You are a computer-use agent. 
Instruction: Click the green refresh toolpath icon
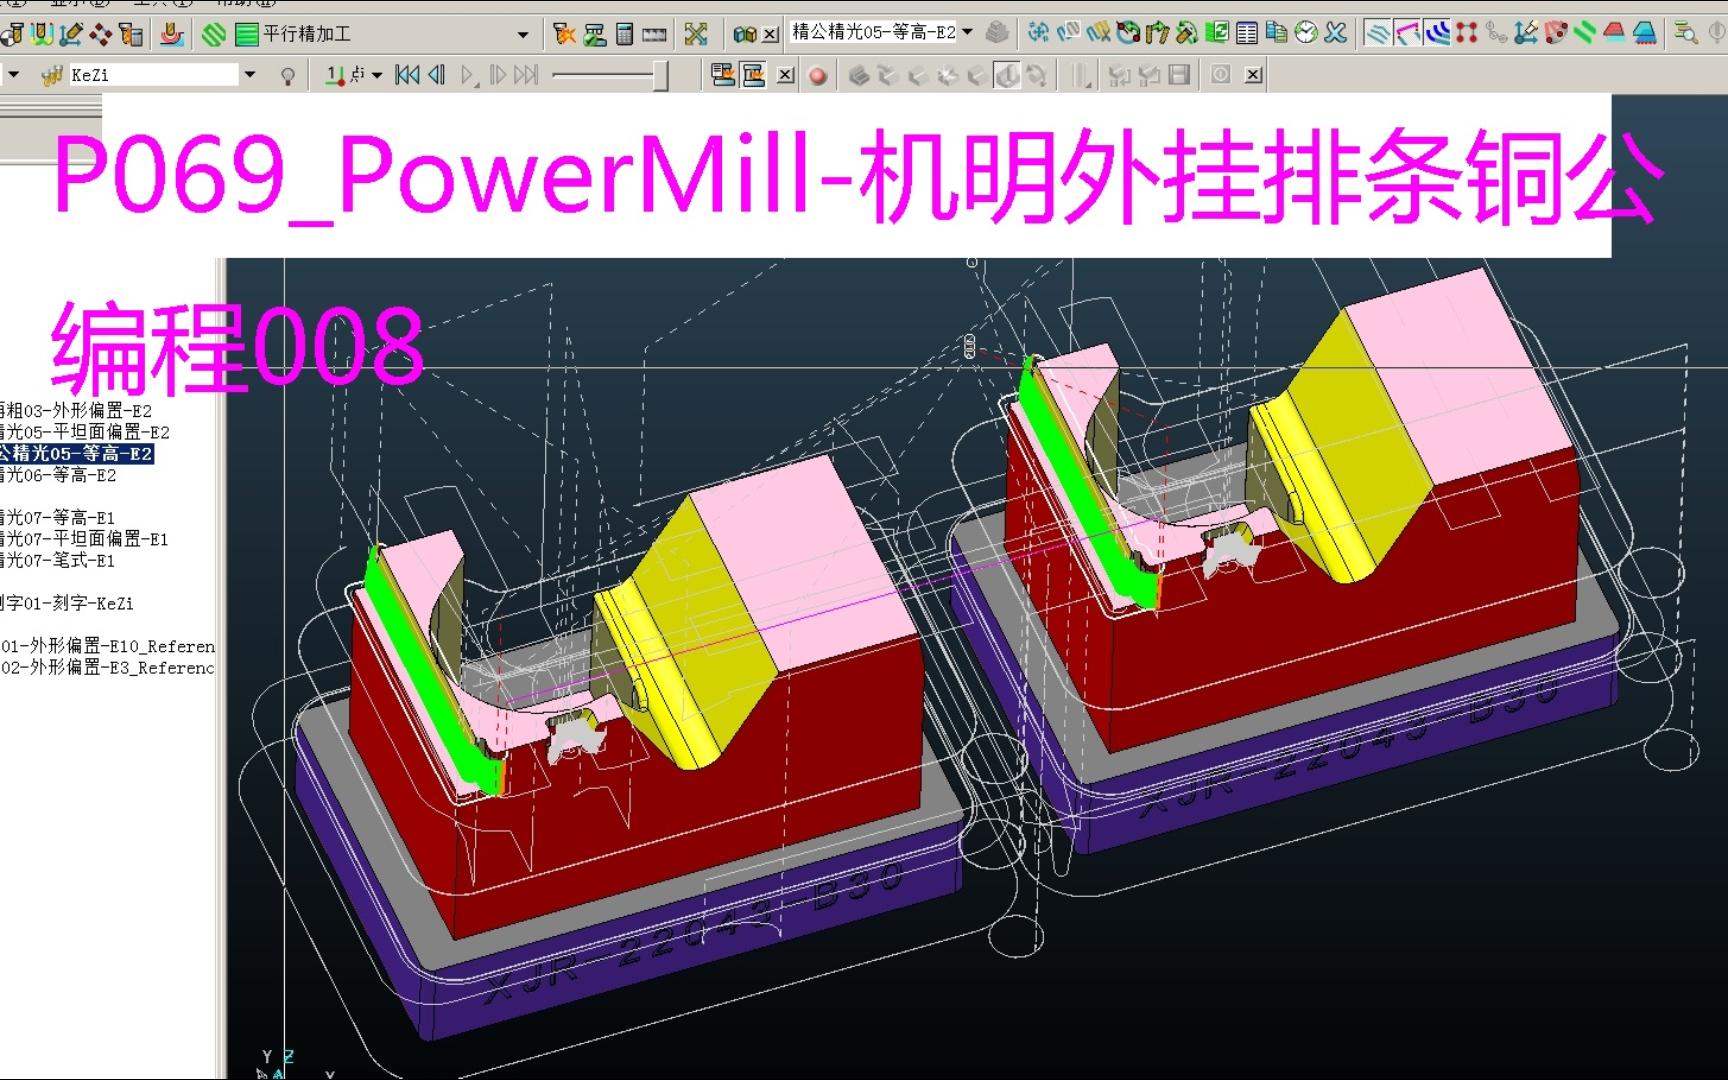tap(1217, 33)
